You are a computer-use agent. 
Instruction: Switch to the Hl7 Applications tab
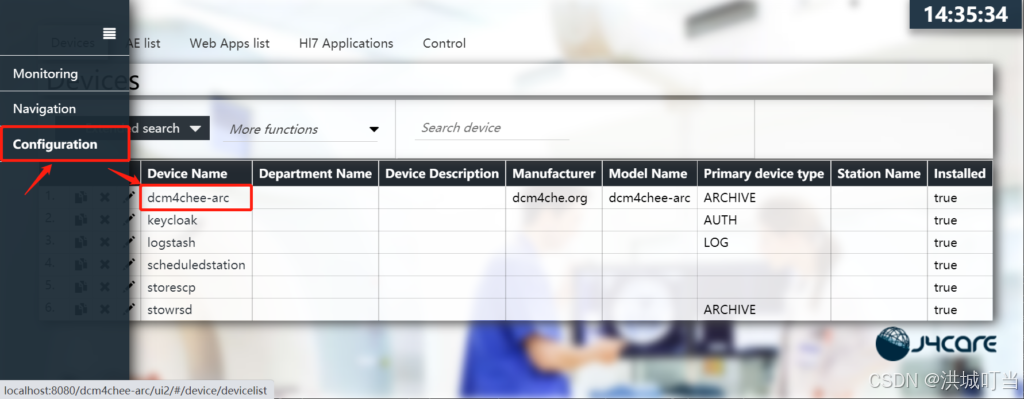click(346, 43)
